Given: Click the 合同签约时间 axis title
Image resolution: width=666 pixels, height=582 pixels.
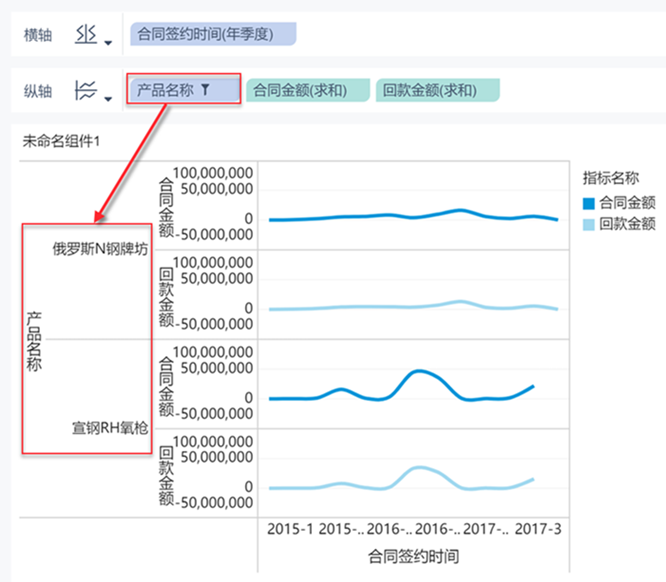Looking at the screenshot, I should pyautogui.click(x=413, y=556).
